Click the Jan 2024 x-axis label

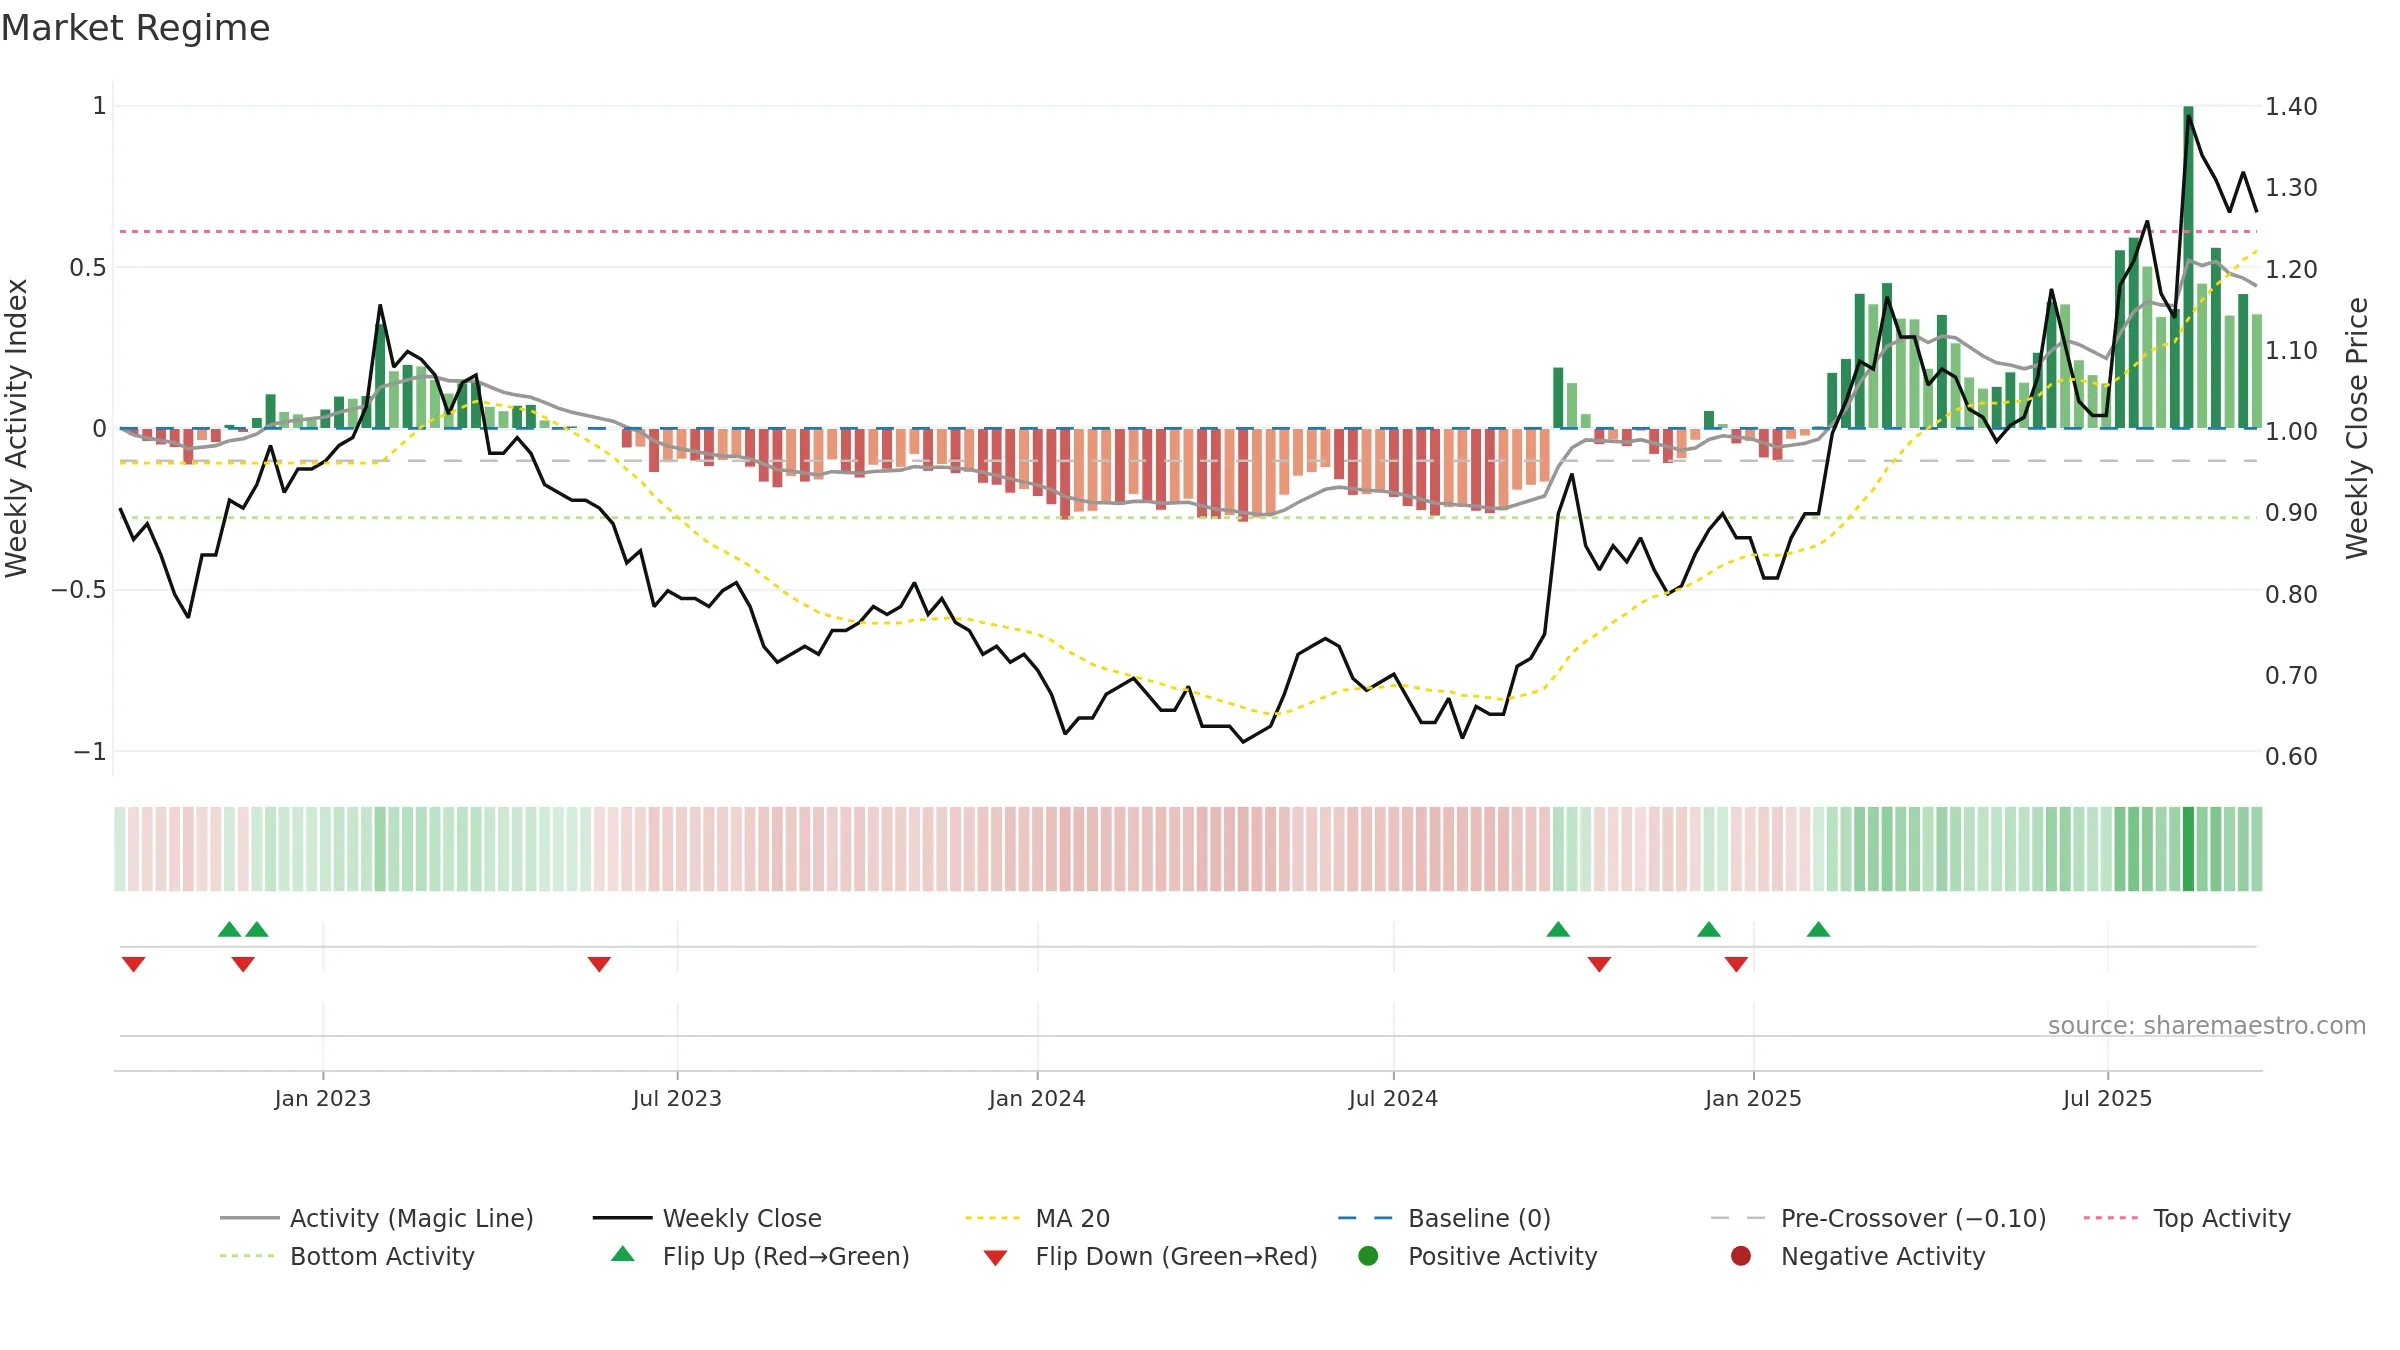(x=1037, y=1099)
